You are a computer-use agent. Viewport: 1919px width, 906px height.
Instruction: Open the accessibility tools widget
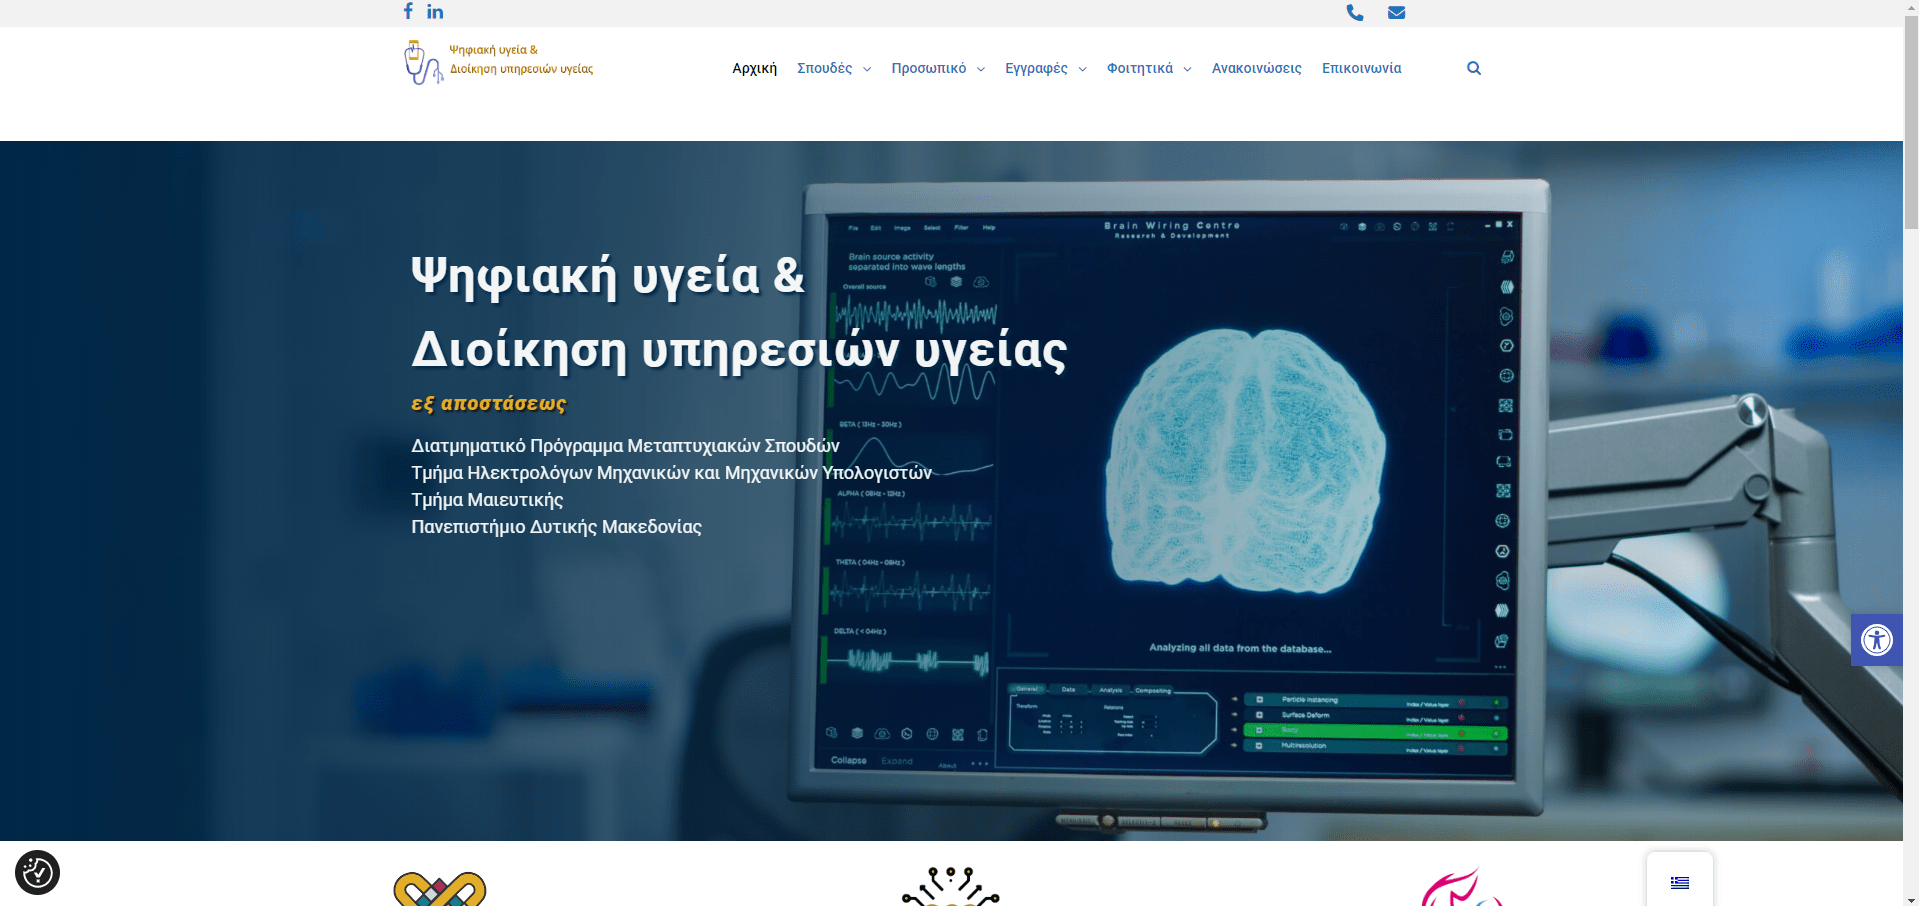click(1877, 640)
